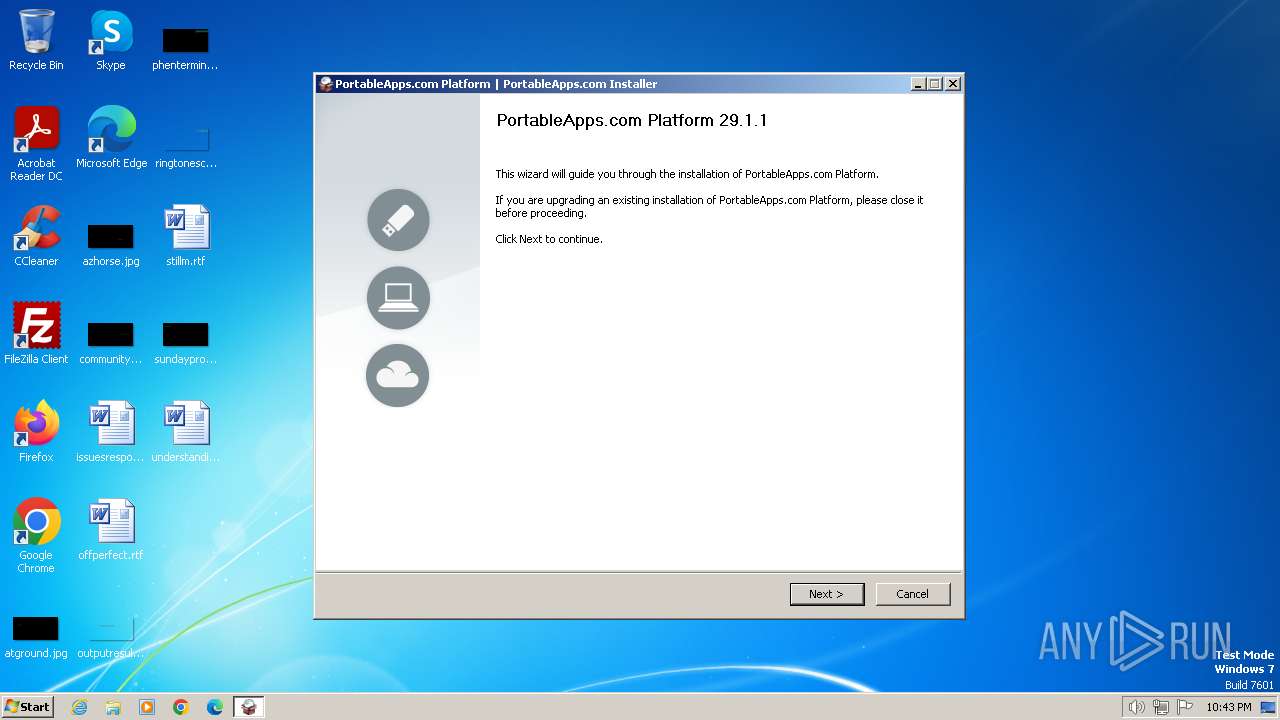Viewport: 1280px width, 720px height.
Task: Select the CCleaner desktop shortcut
Action: click(x=36, y=236)
